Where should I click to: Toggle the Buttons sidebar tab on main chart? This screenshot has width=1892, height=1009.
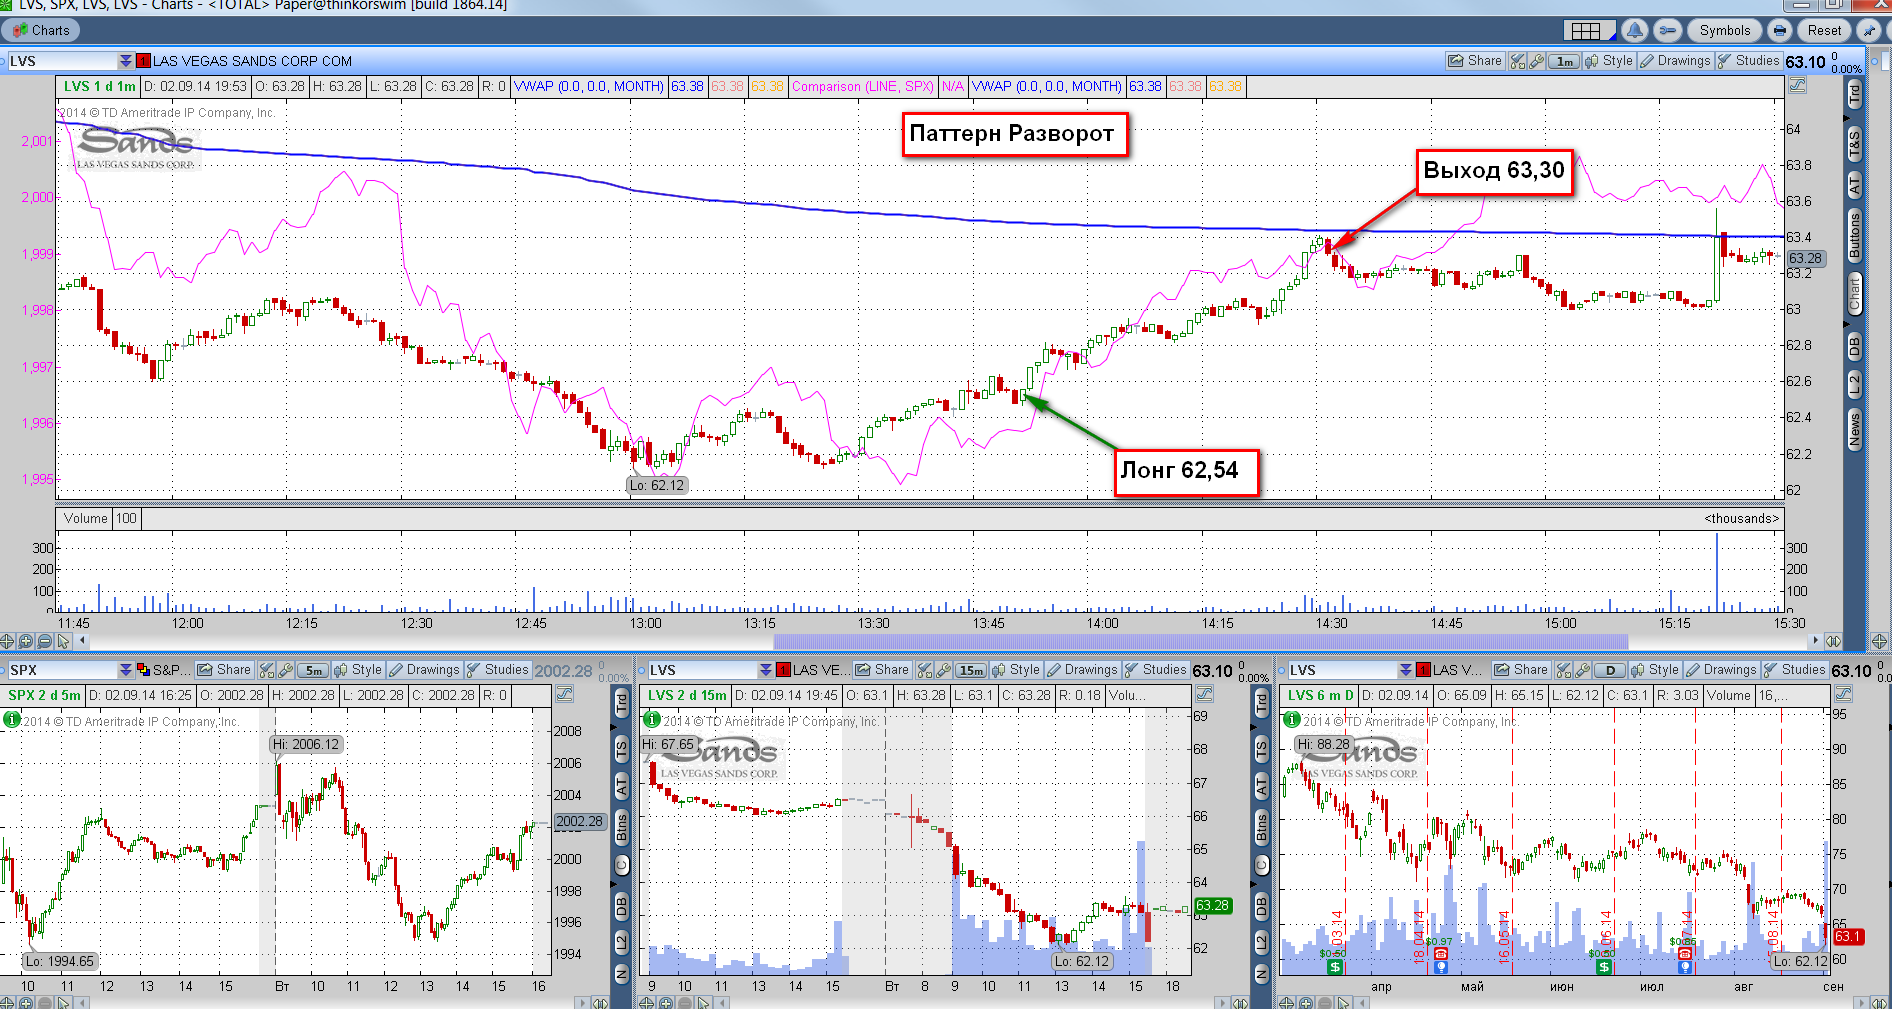(1854, 236)
